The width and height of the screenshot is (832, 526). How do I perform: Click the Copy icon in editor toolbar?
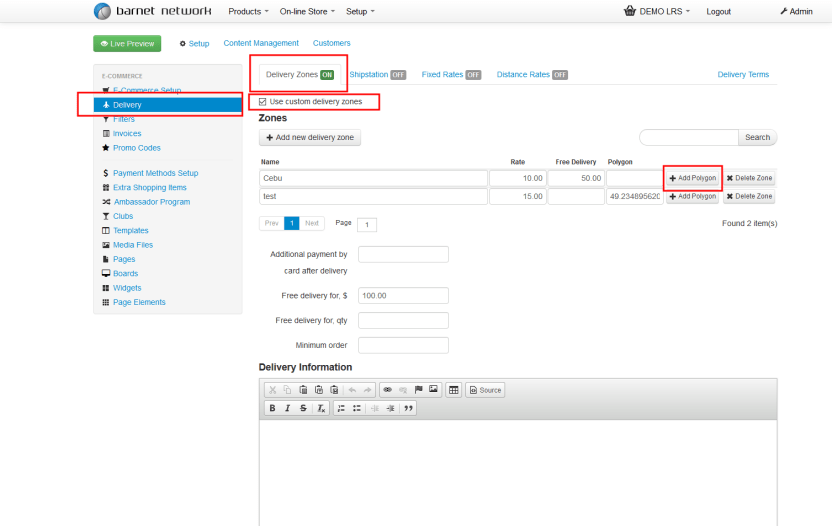[288, 390]
